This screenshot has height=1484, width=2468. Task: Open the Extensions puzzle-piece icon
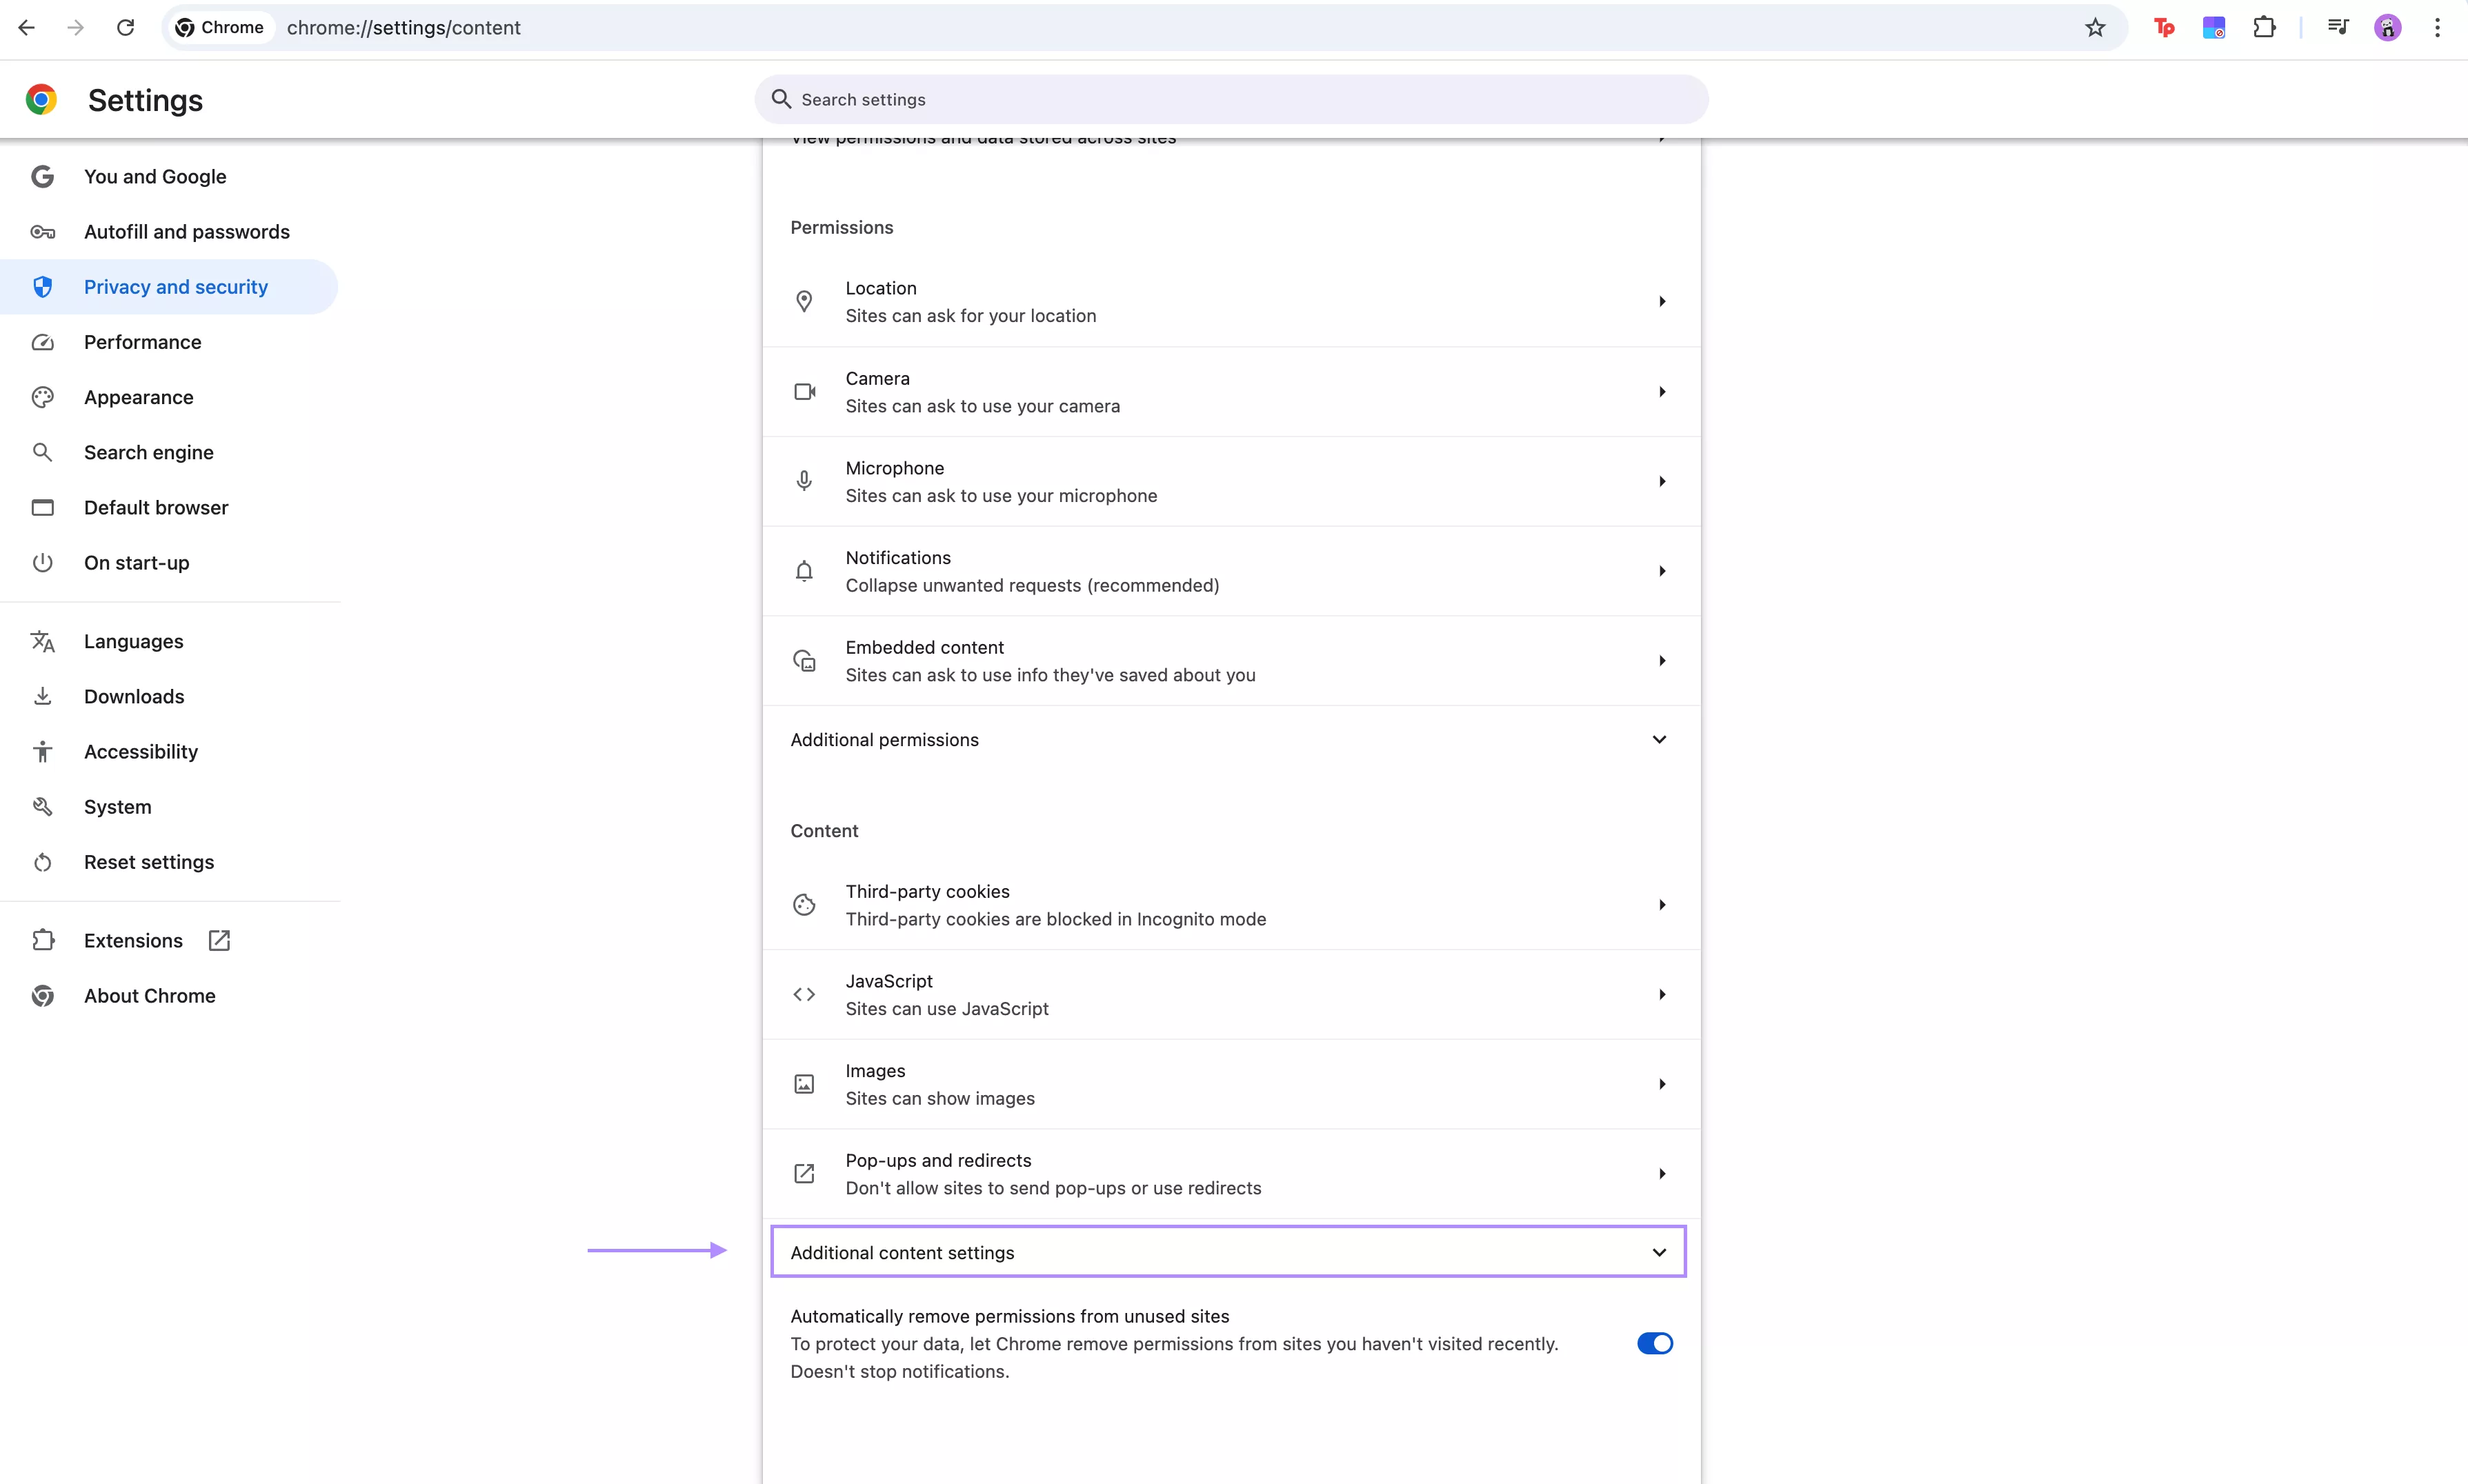[x=2263, y=27]
